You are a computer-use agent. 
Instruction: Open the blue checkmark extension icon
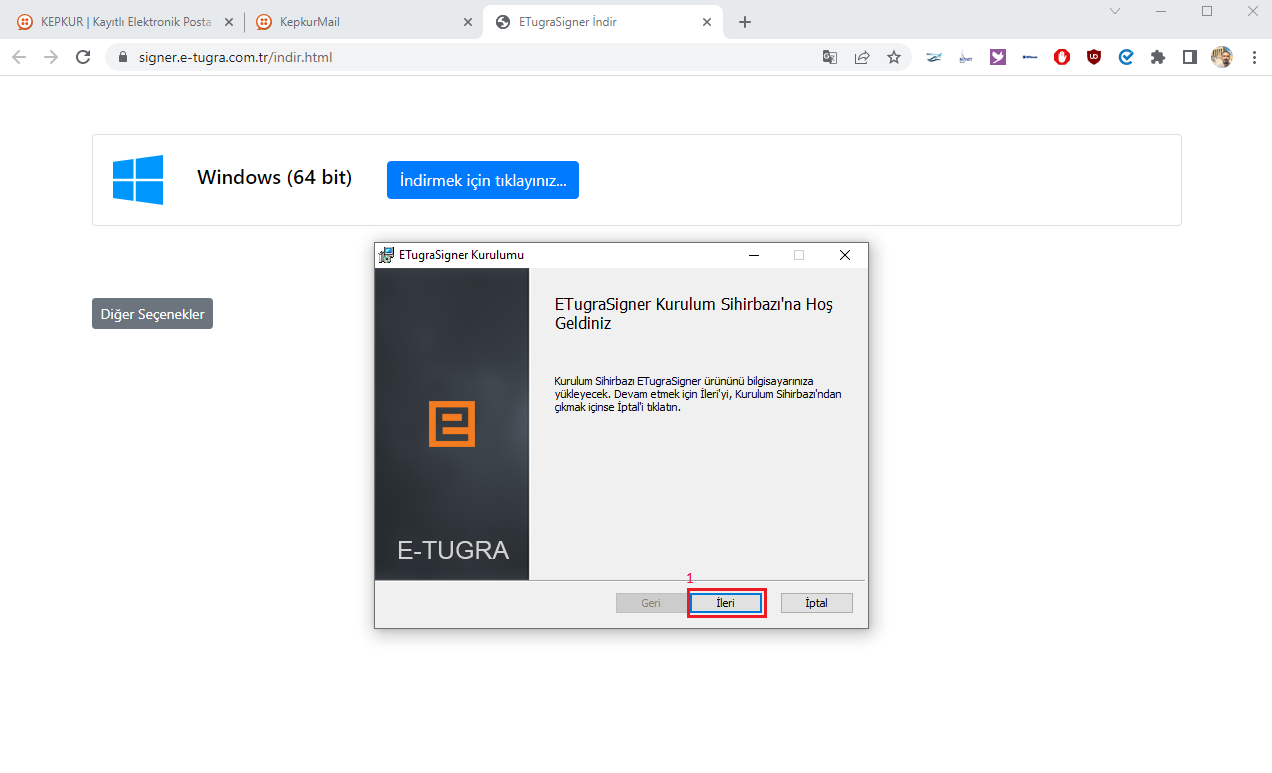tap(1126, 57)
